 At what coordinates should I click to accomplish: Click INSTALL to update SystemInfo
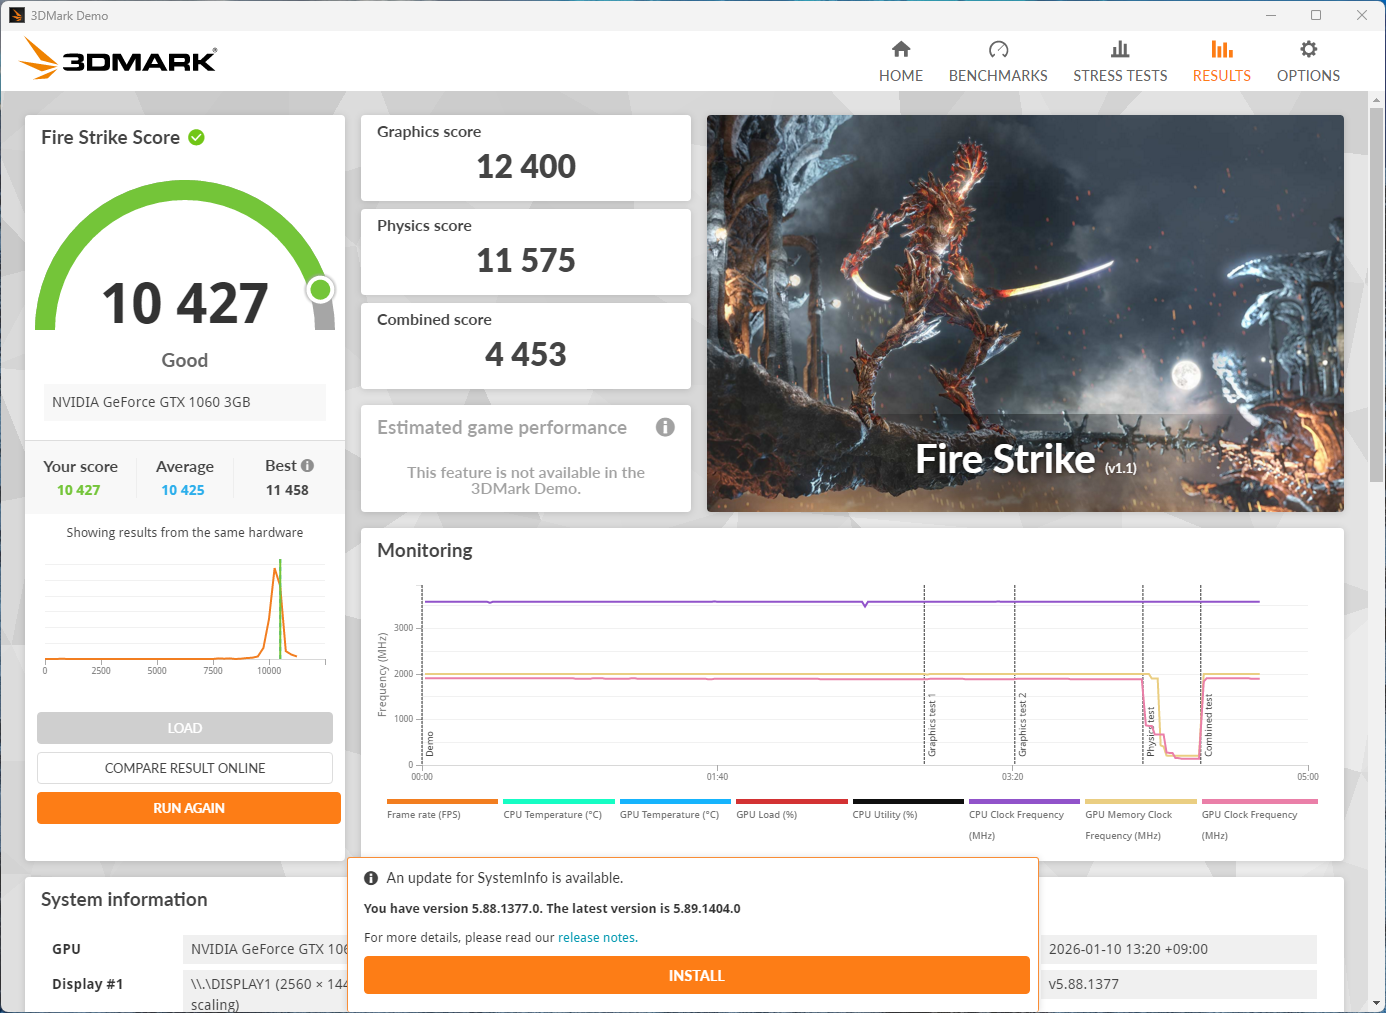[x=696, y=975]
